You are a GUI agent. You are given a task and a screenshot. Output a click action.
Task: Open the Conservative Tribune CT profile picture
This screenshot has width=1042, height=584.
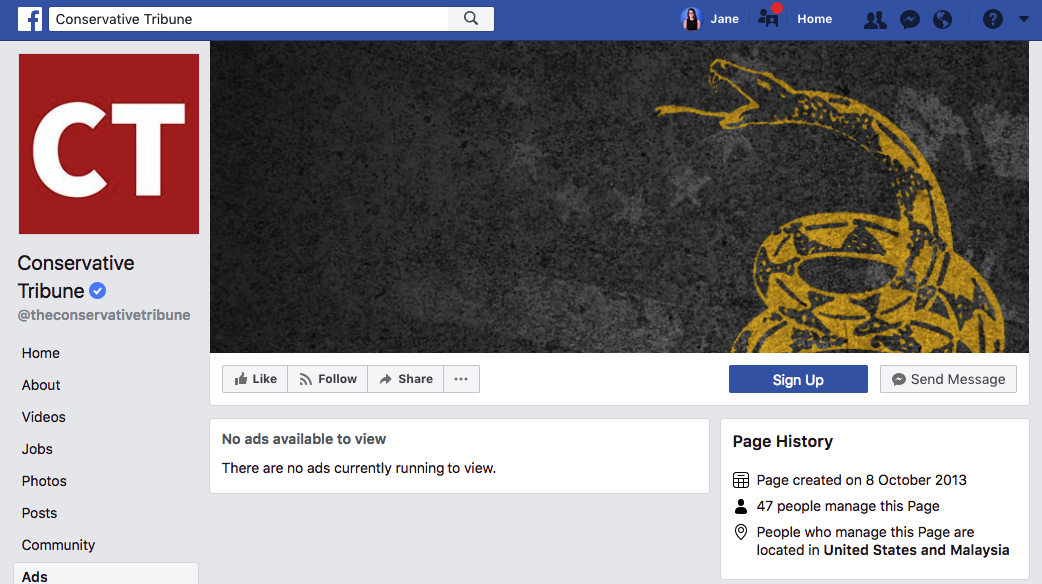pyautogui.click(x=109, y=144)
